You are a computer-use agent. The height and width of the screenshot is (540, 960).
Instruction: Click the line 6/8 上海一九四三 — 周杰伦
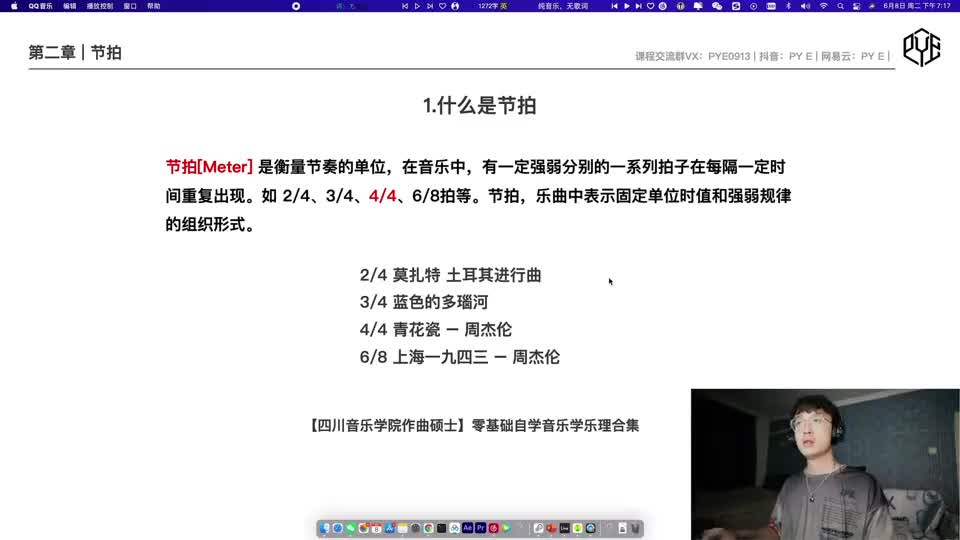click(x=460, y=357)
